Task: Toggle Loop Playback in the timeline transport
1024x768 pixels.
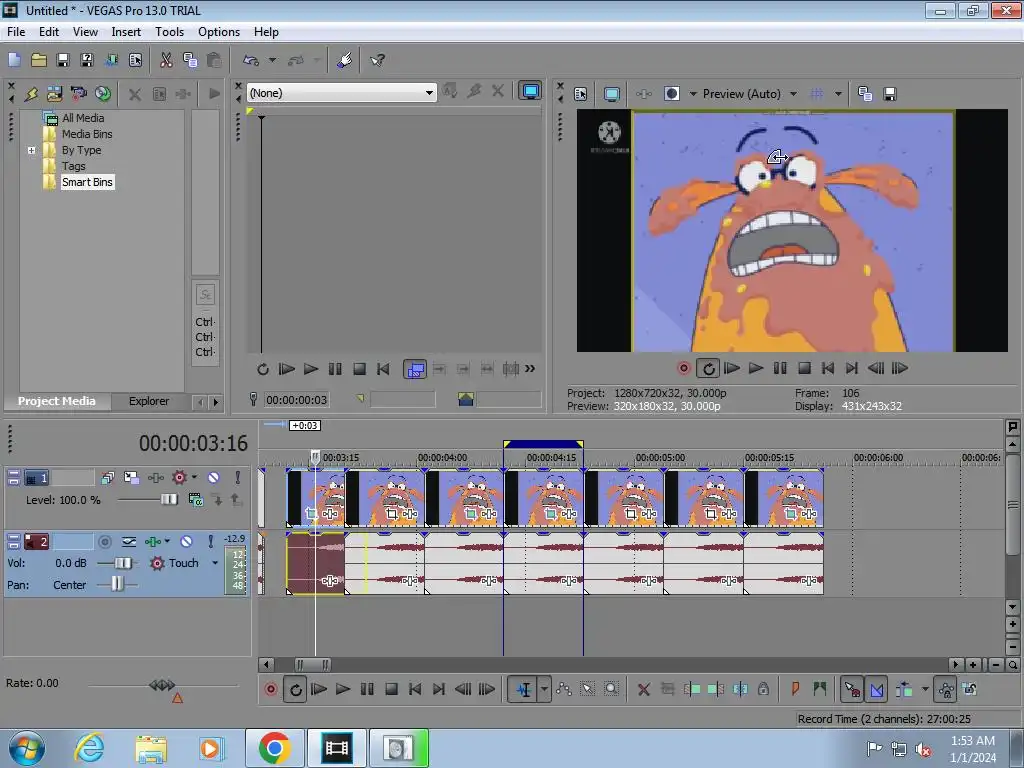Action: [295, 689]
